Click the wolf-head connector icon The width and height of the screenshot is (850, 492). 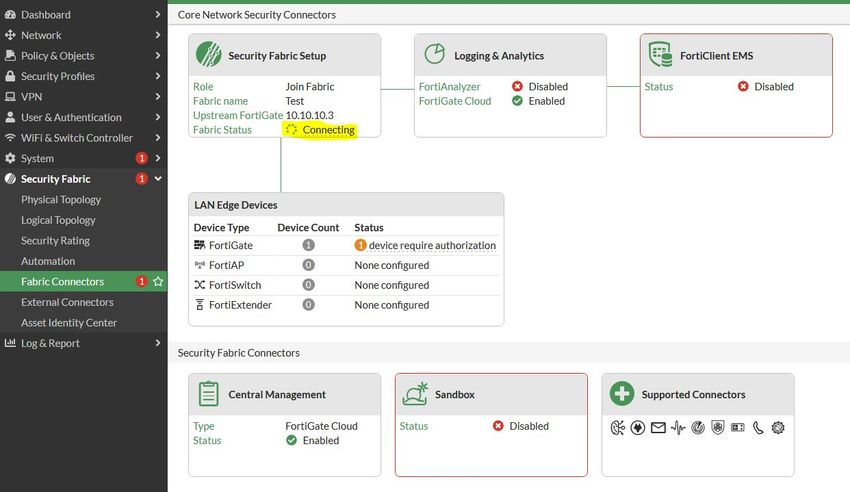click(638, 428)
